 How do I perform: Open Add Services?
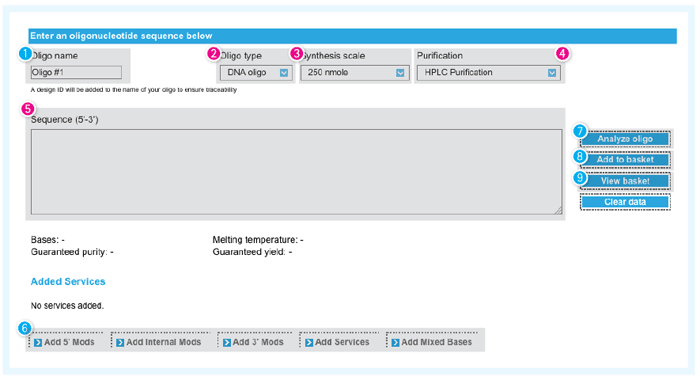tap(338, 342)
